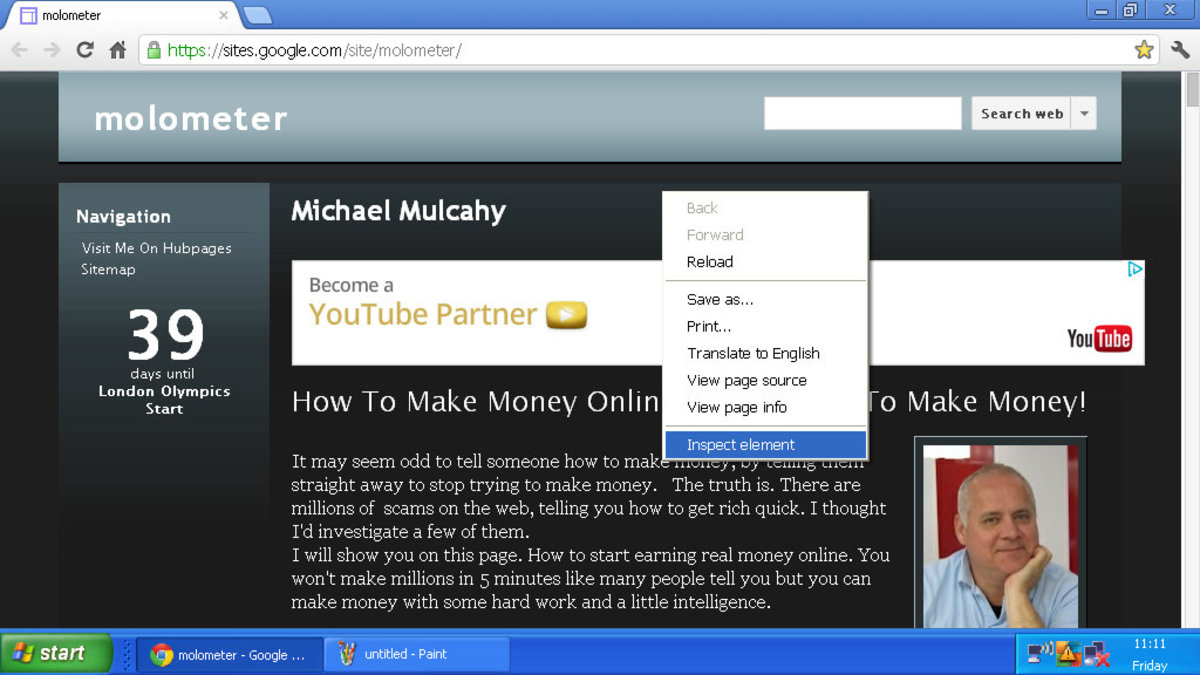Viewport: 1200px width, 675px height.
Task: Select Translate to English
Action: click(753, 353)
